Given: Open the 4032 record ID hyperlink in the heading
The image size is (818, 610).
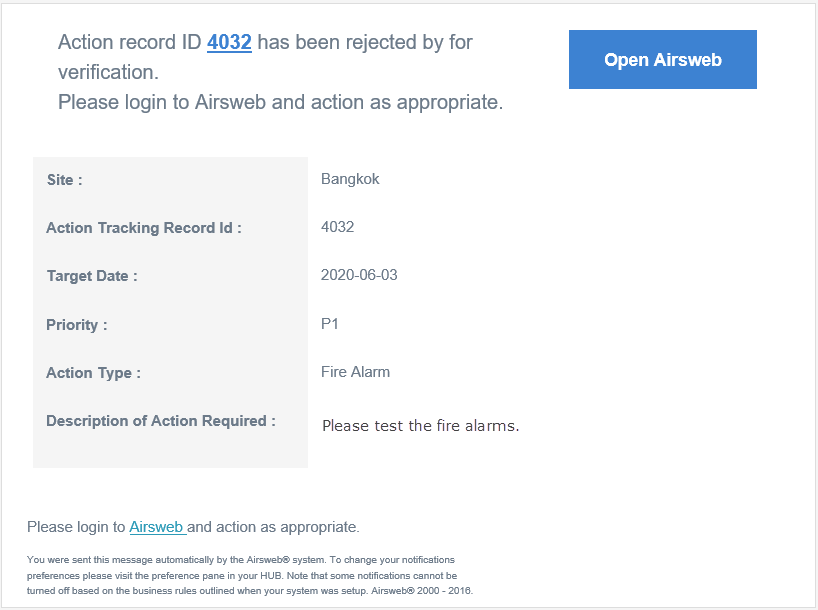Looking at the screenshot, I should 229,42.
